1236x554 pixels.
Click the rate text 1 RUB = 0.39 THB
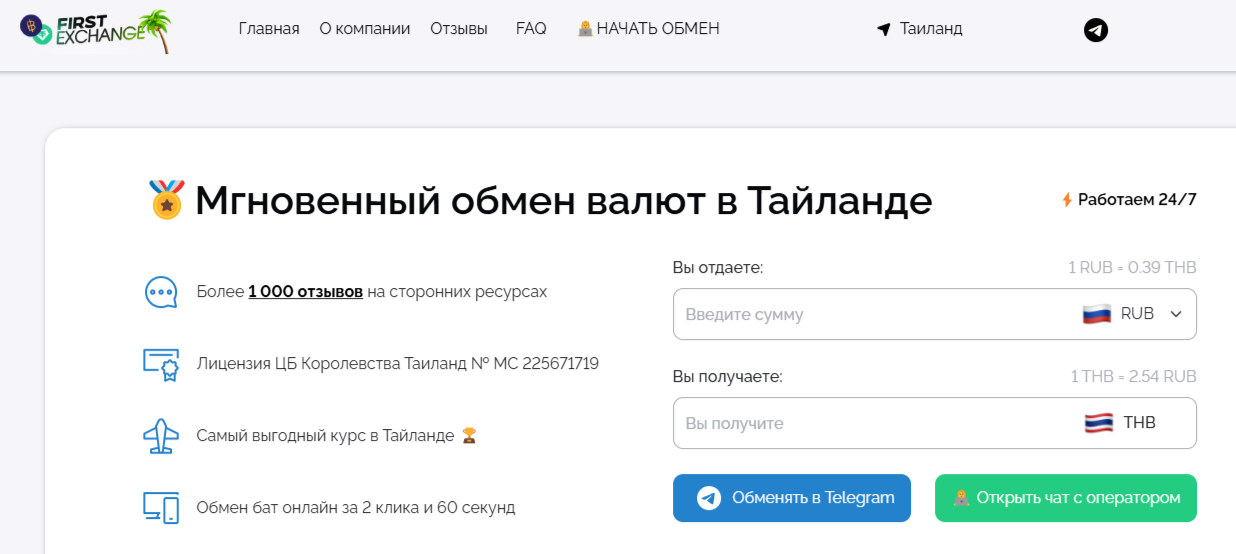(1132, 268)
